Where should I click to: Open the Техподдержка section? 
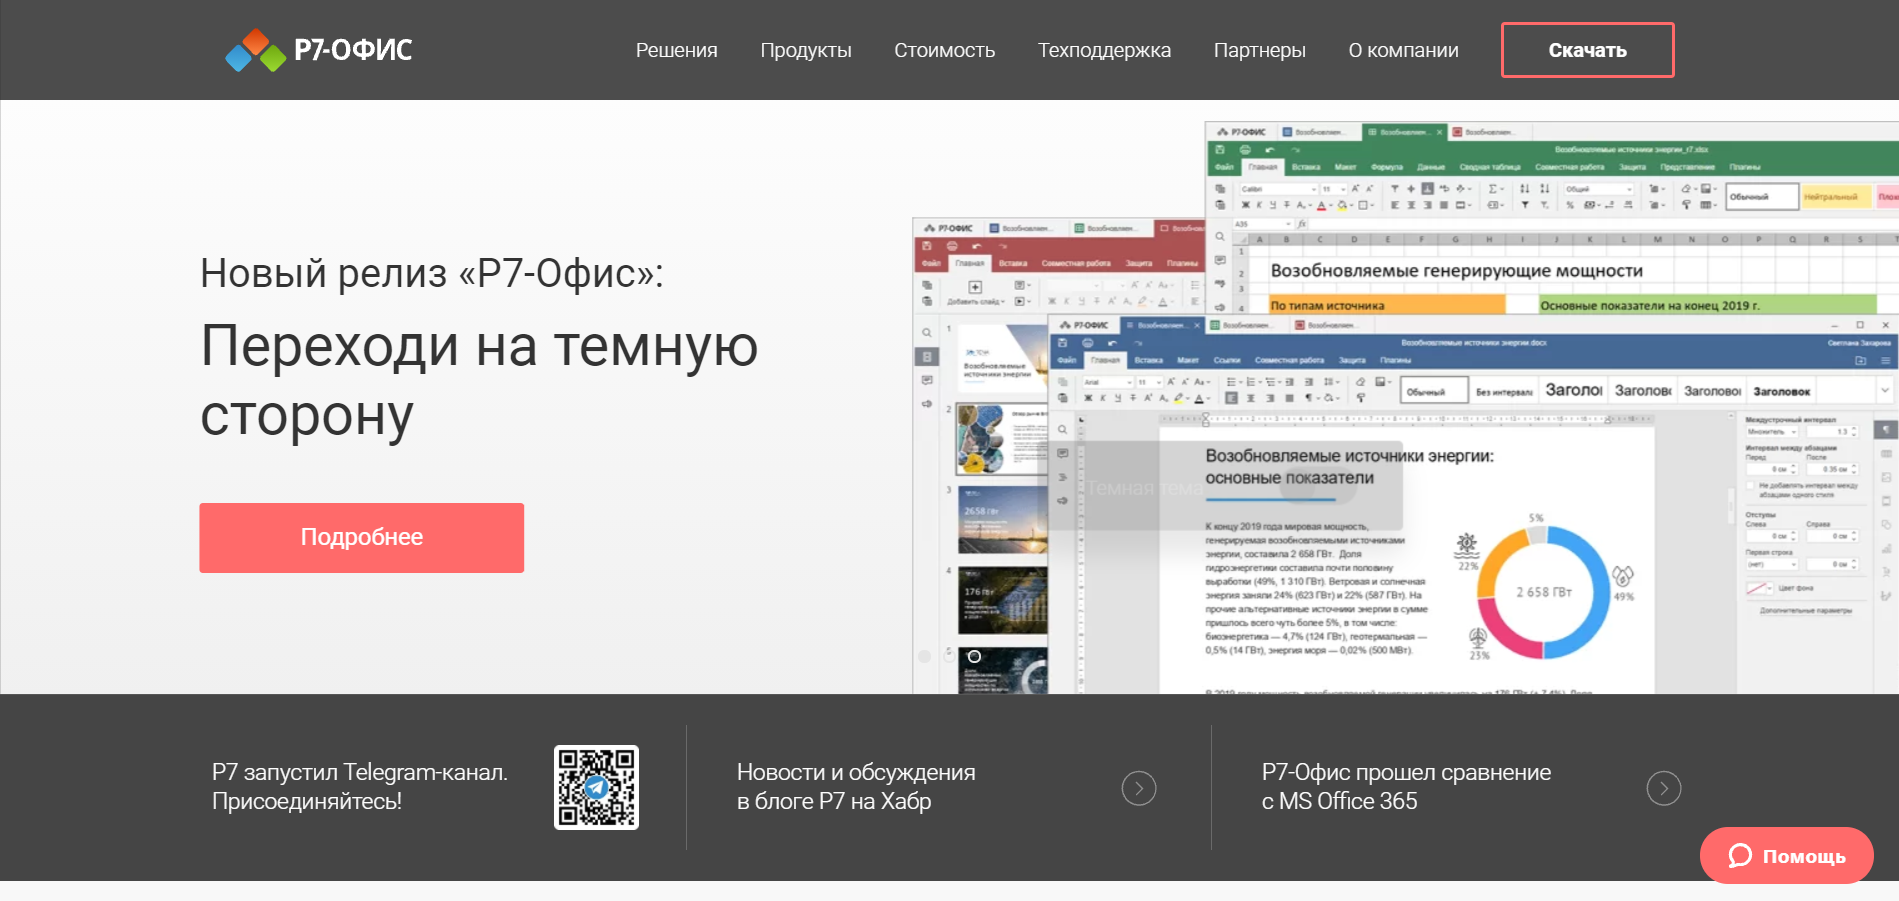(1104, 50)
